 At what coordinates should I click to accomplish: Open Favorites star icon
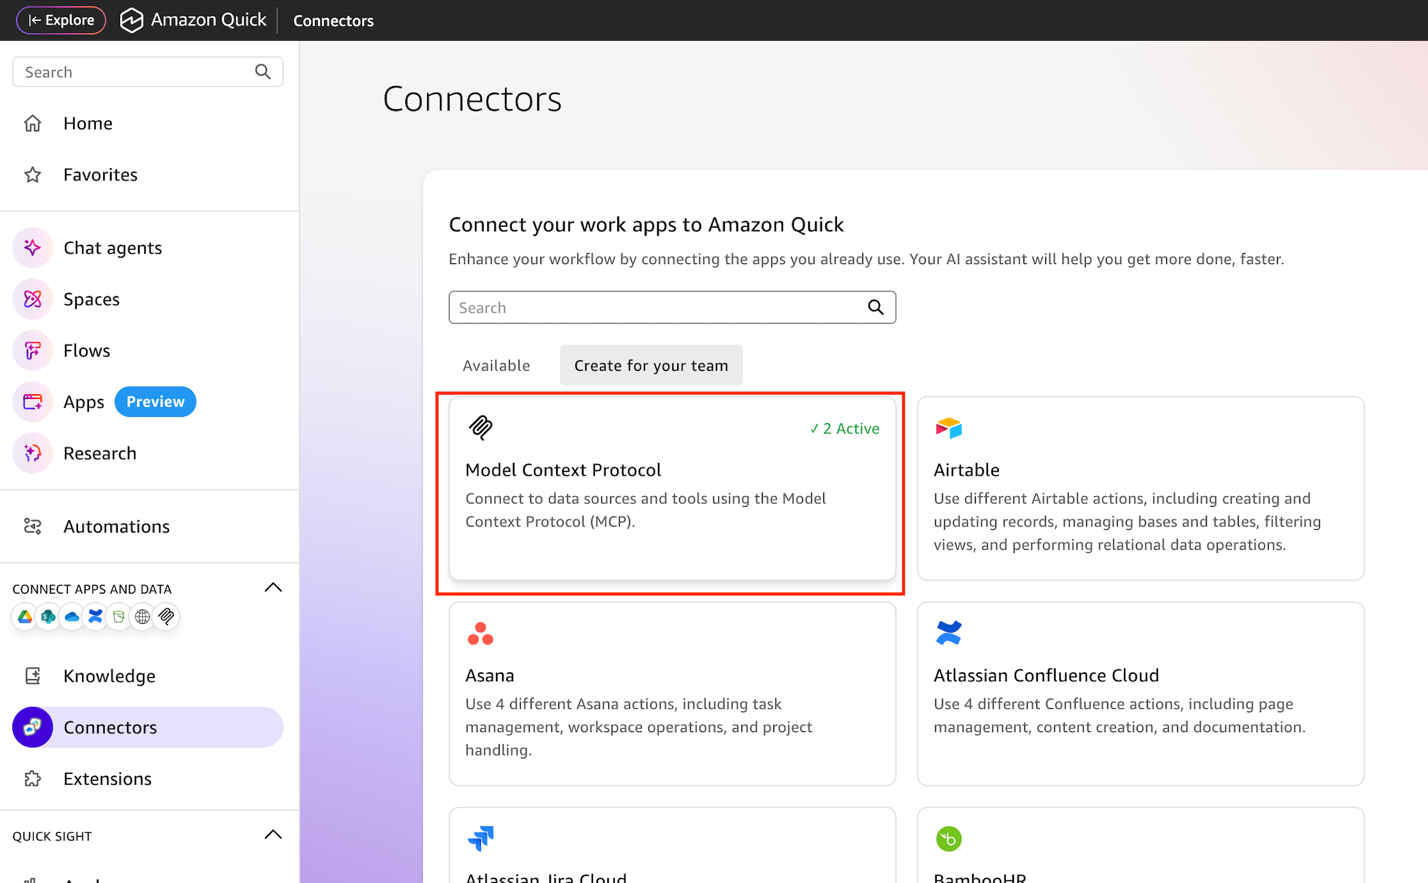(33, 175)
